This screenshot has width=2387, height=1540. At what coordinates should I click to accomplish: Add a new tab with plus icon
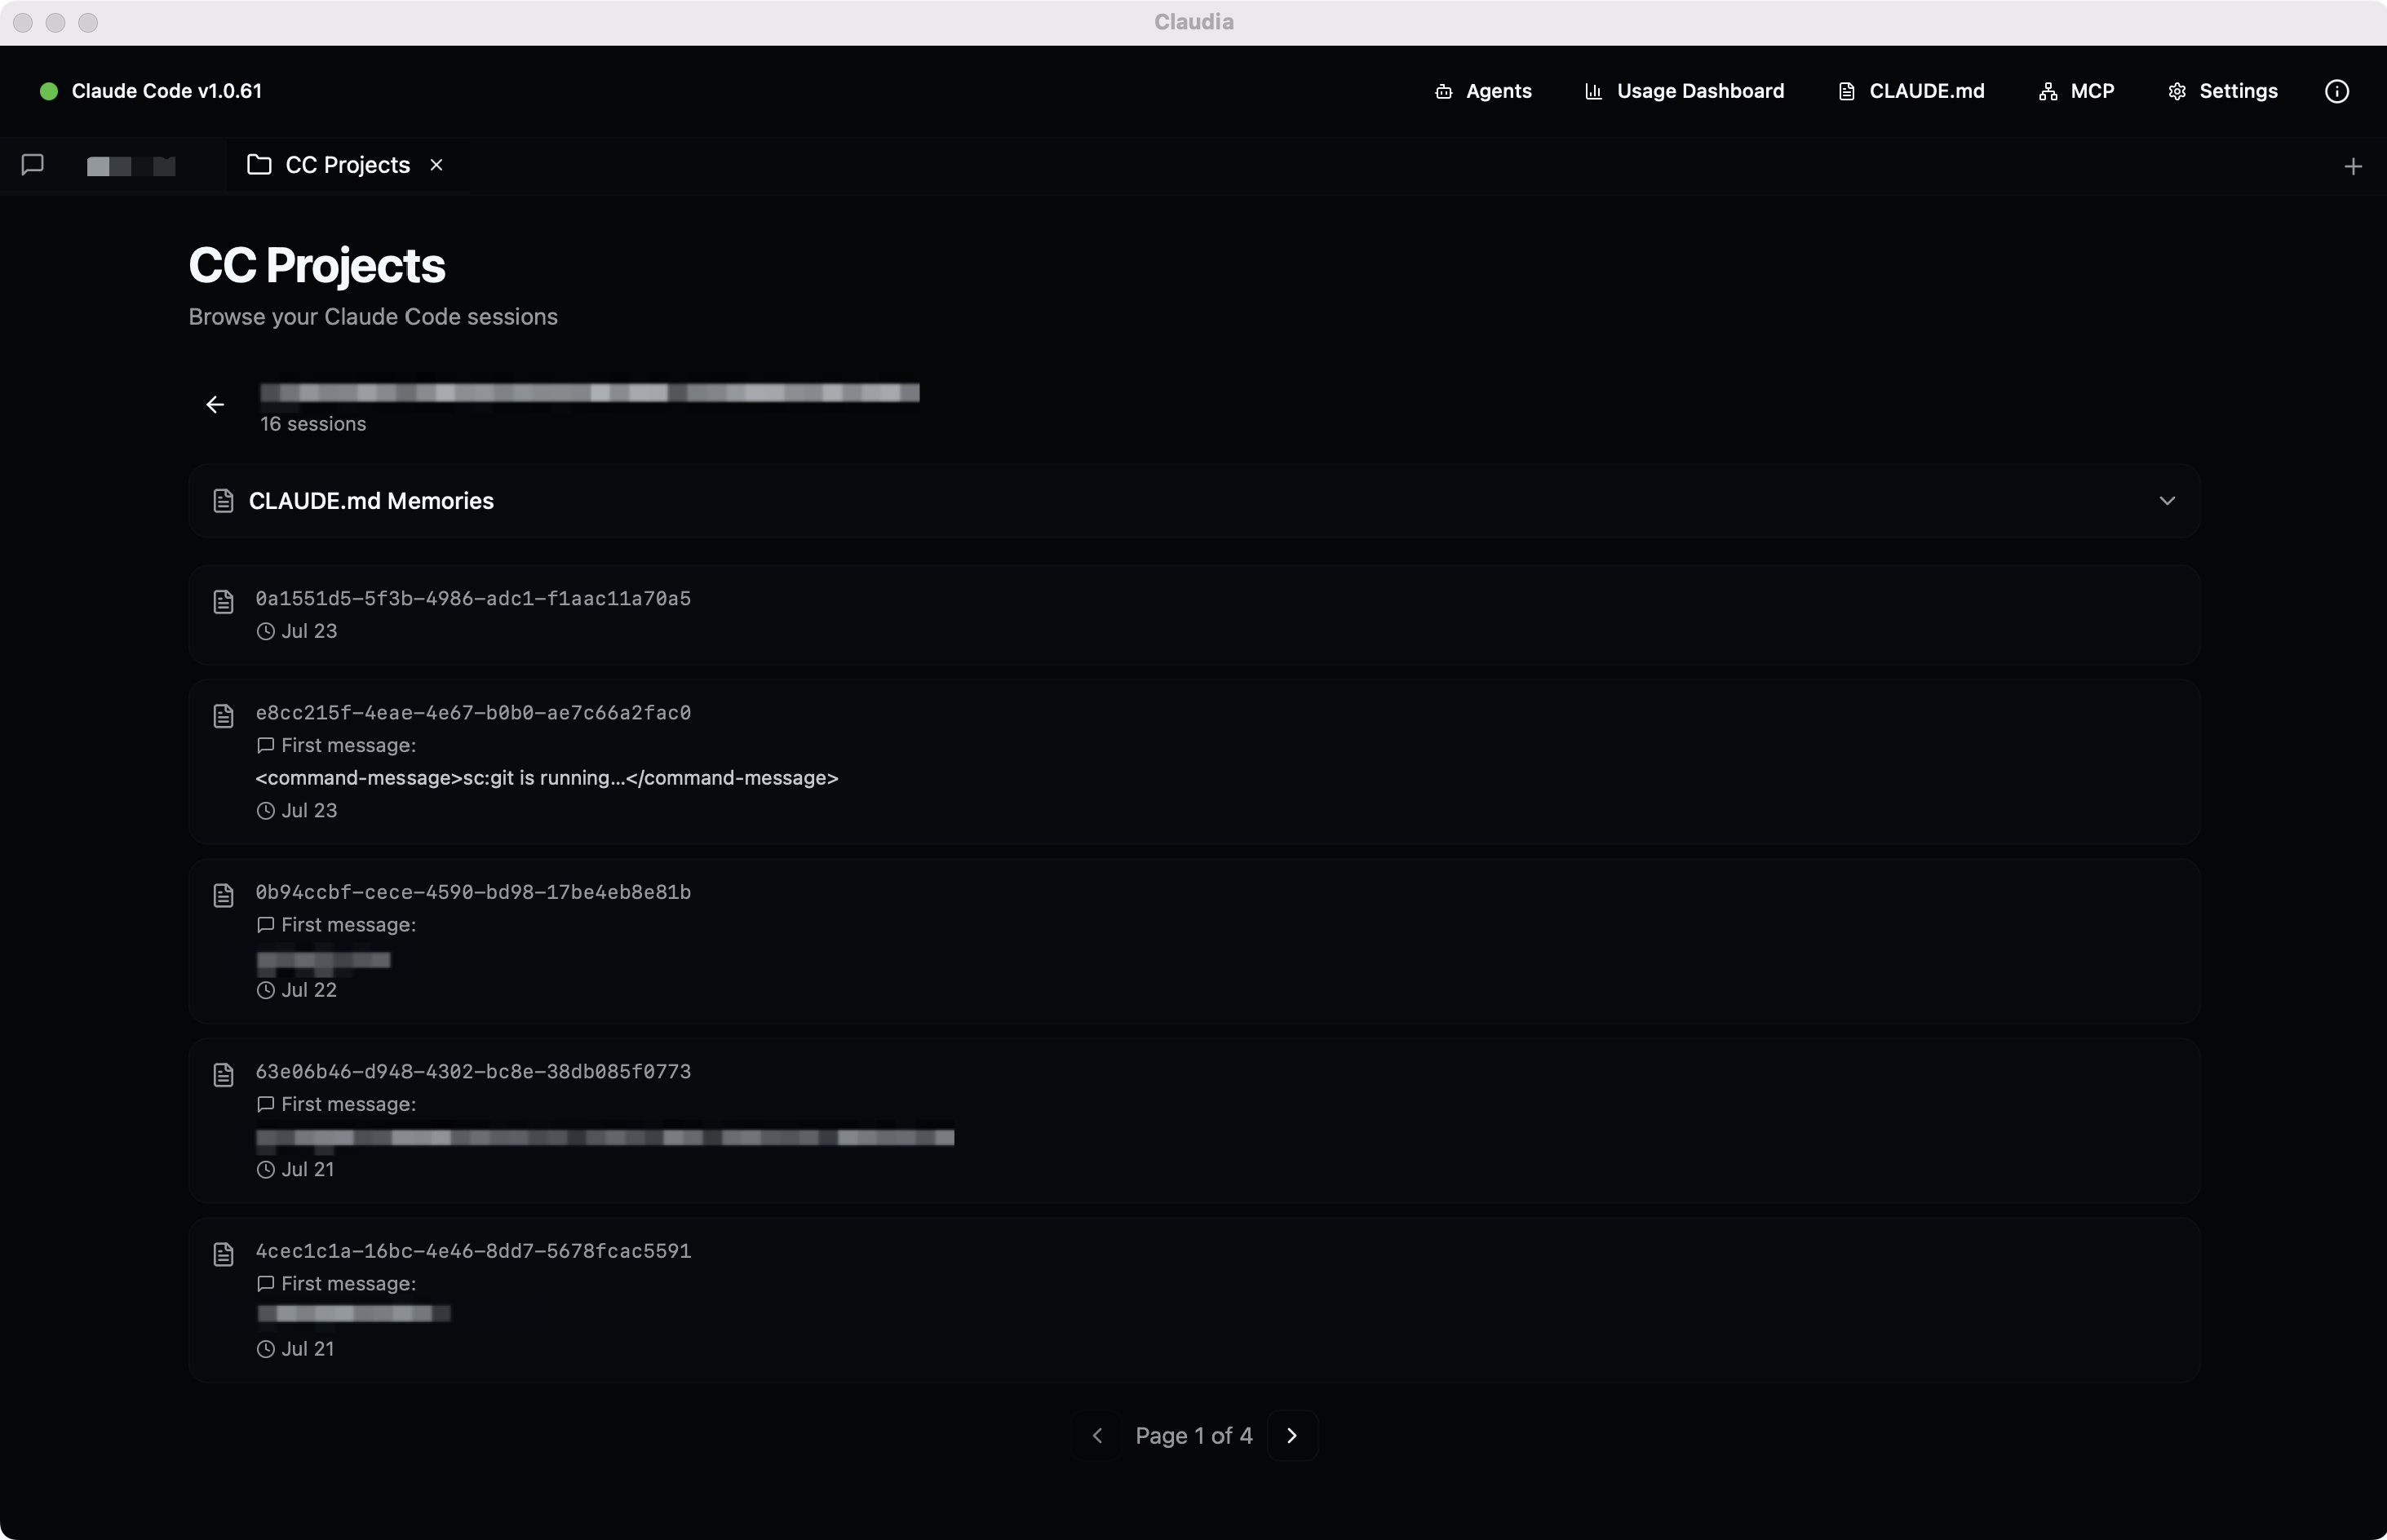[2352, 166]
